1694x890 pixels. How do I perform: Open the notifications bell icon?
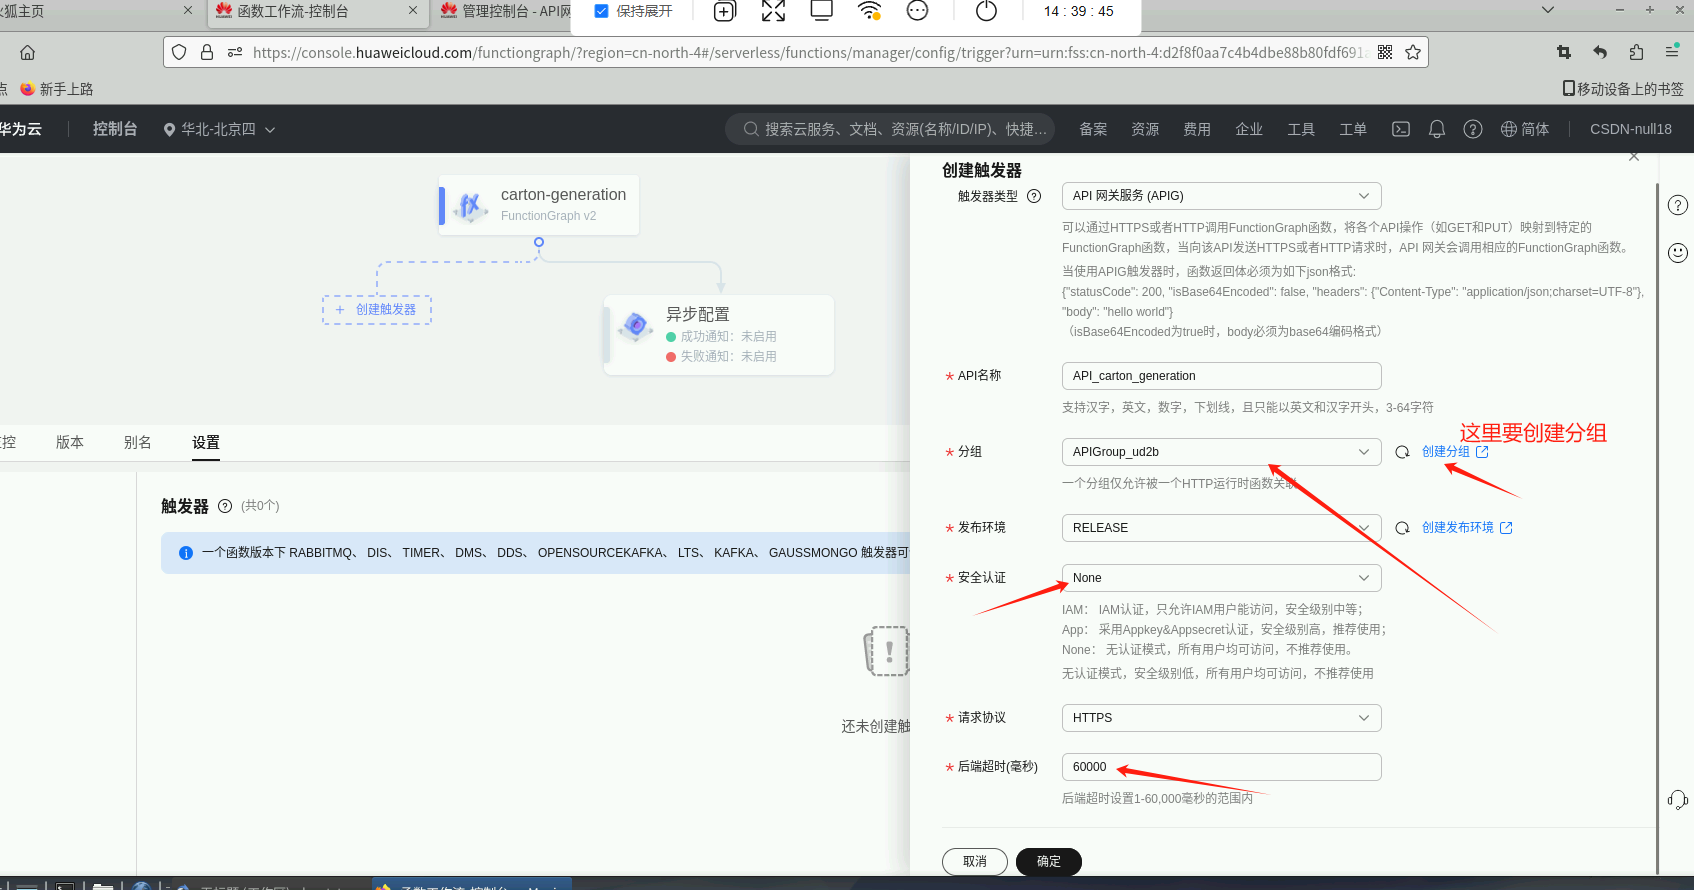pos(1437,129)
